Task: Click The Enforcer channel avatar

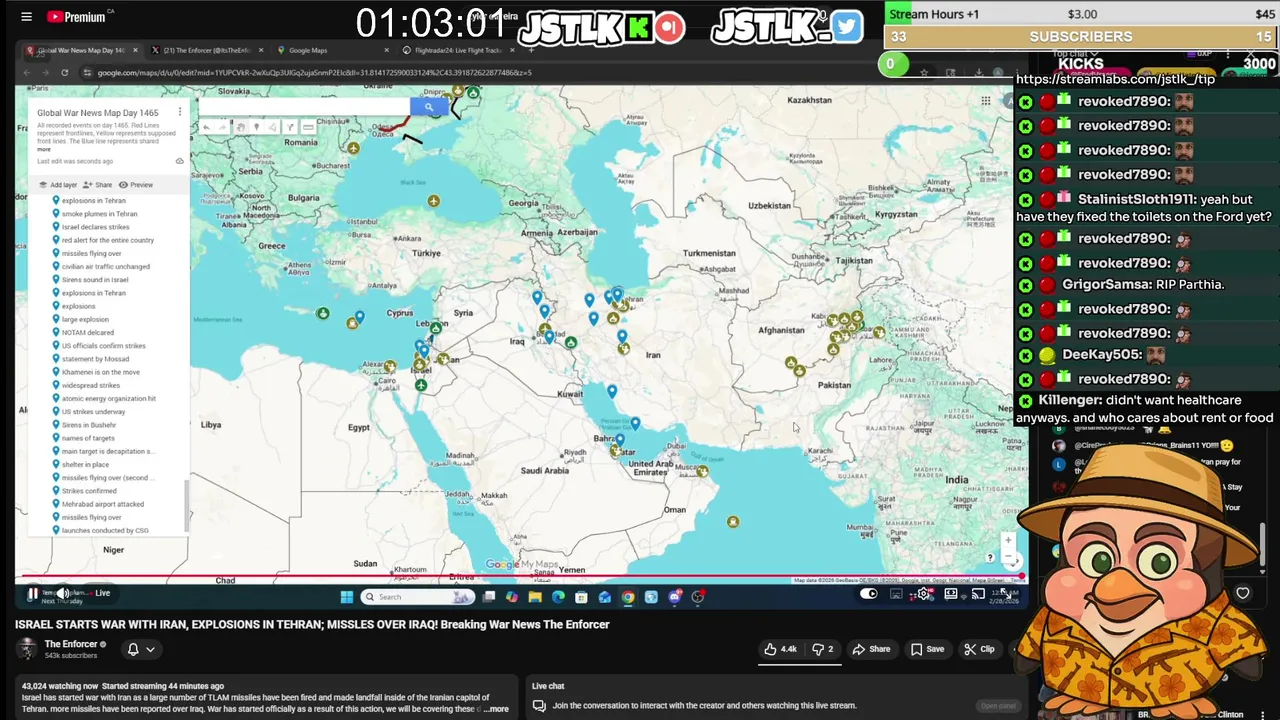Action: point(27,649)
